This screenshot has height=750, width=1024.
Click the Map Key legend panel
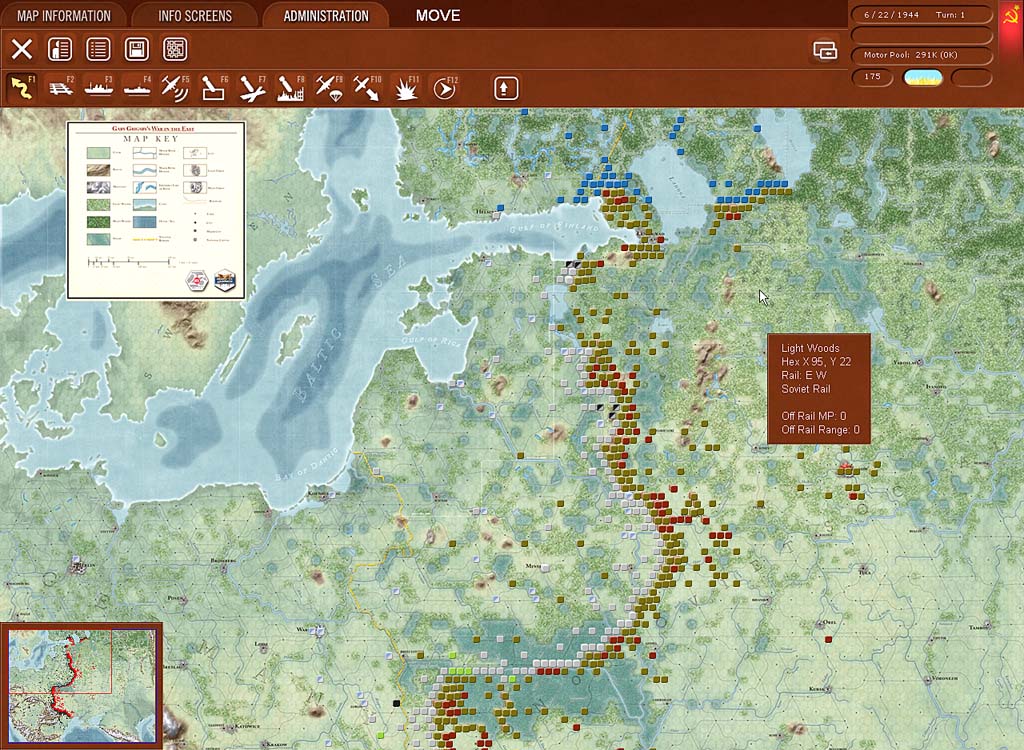coord(156,210)
